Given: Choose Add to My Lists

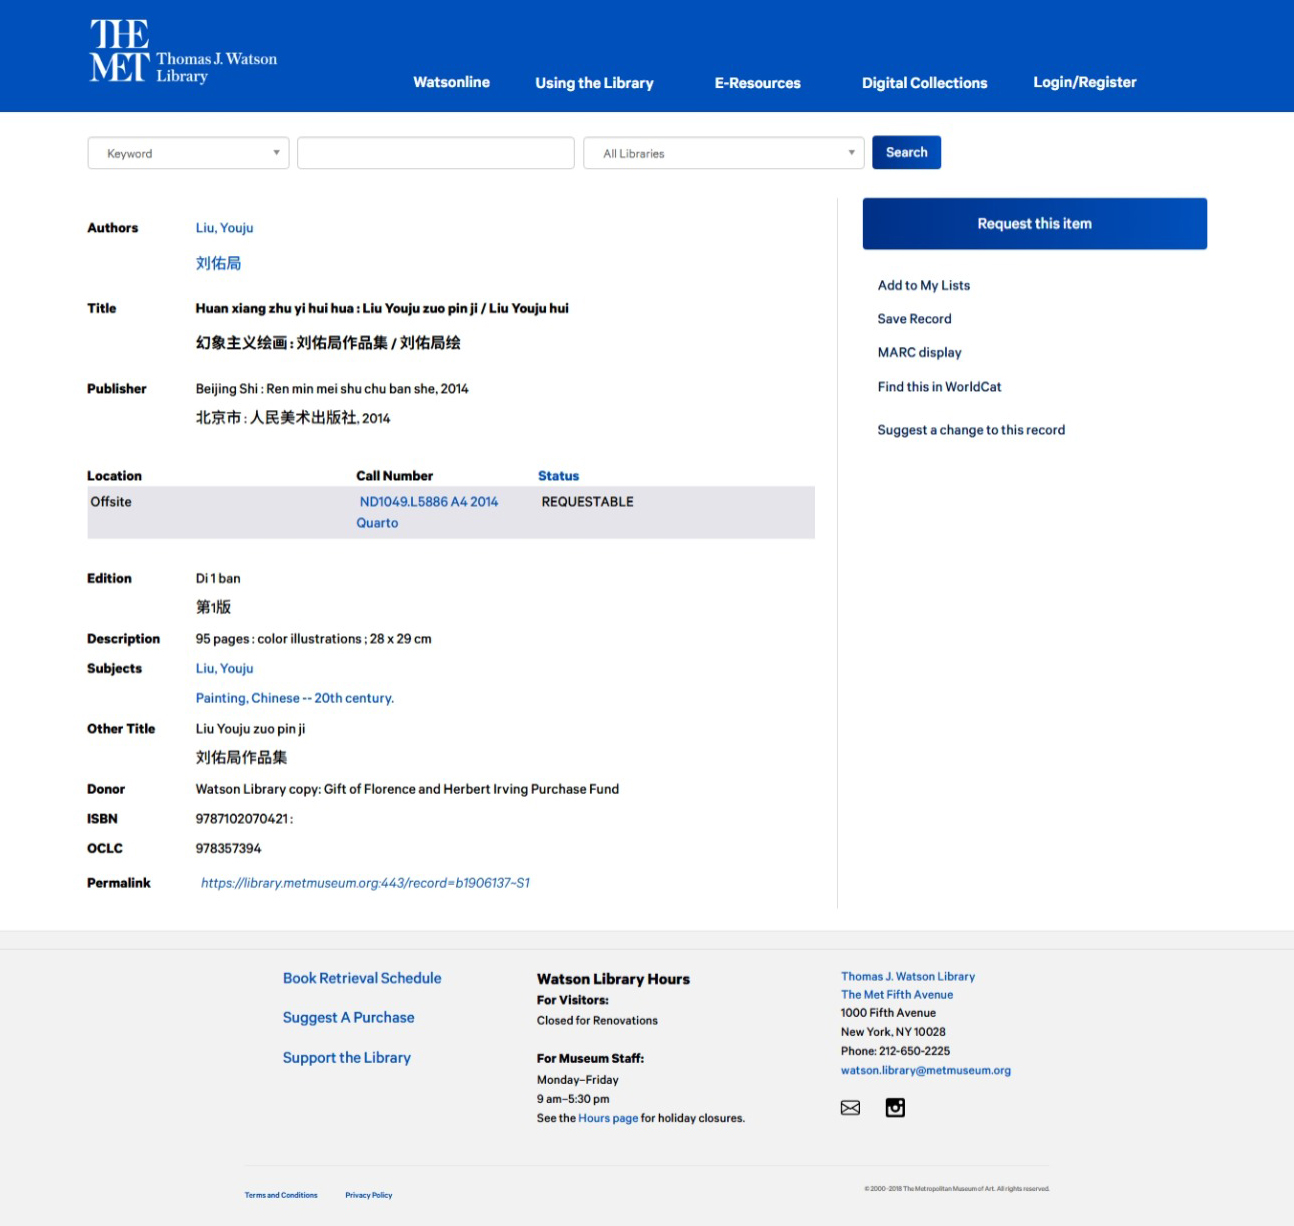Looking at the screenshot, I should point(923,285).
